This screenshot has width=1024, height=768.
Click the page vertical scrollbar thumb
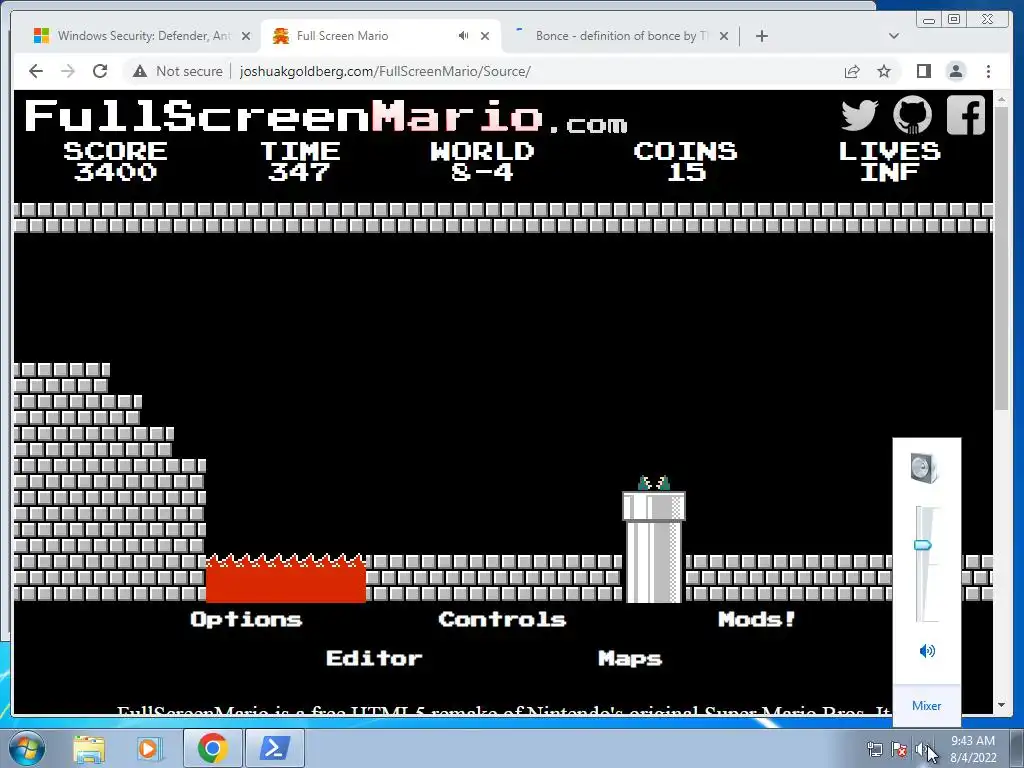pyautogui.click(x=1001, y=258)
